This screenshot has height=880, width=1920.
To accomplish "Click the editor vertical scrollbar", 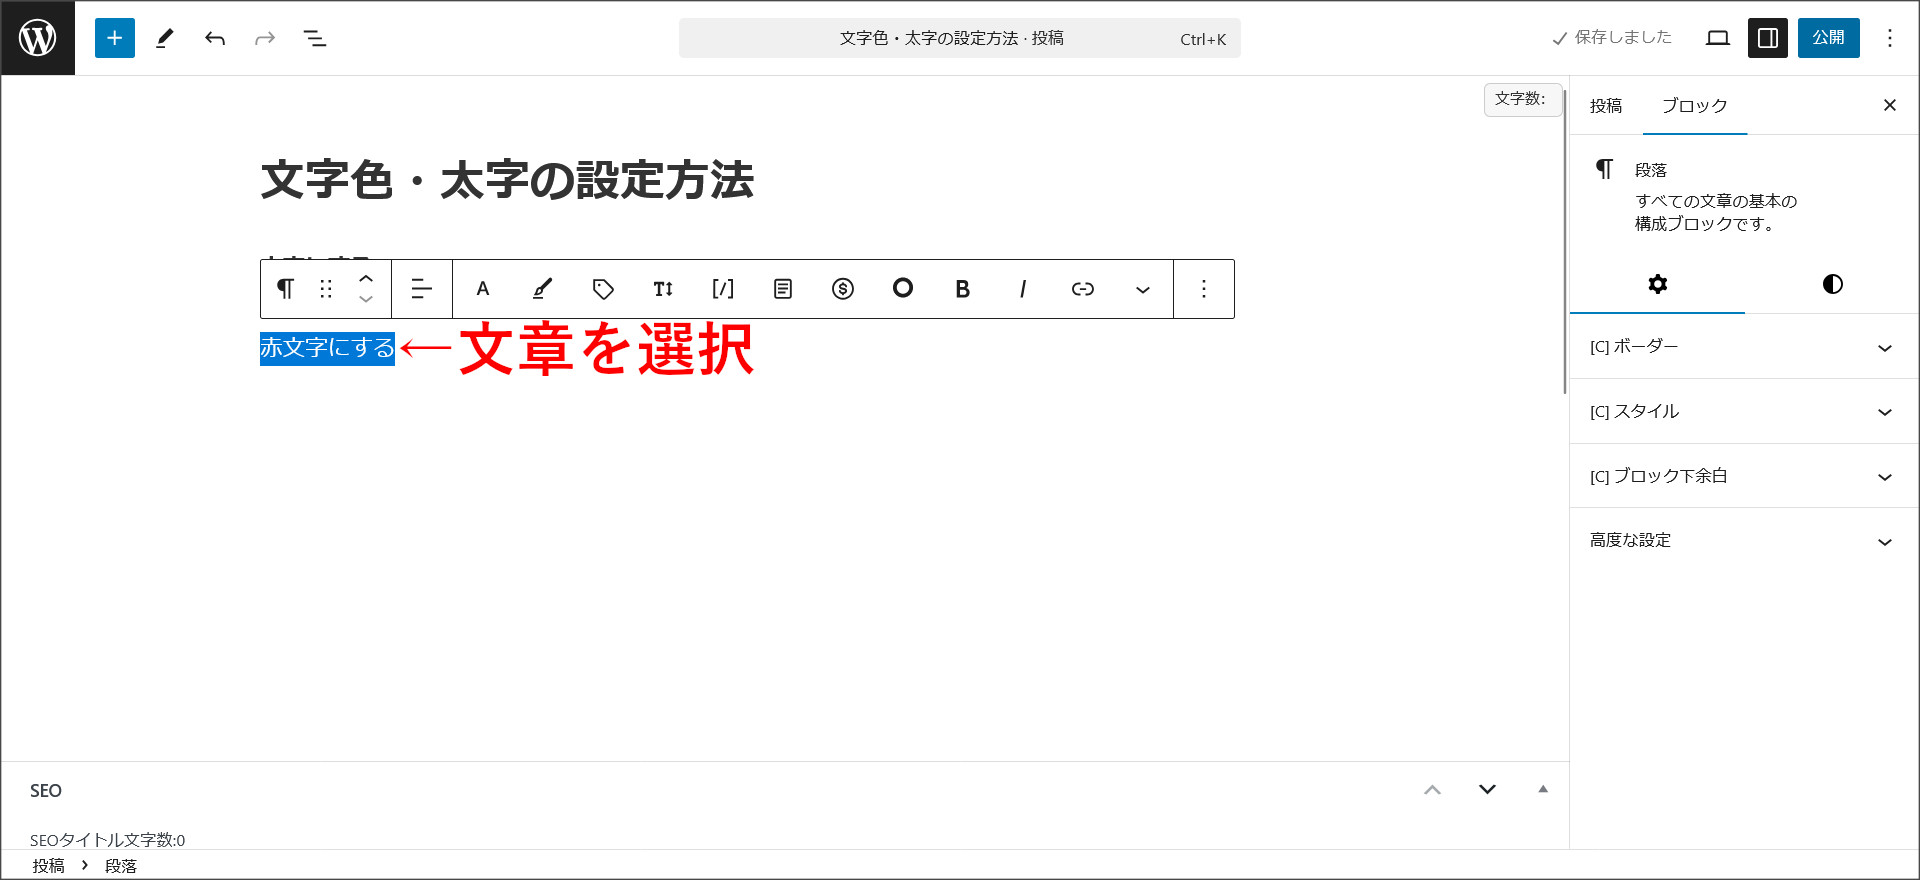I will coord(1565,240).
